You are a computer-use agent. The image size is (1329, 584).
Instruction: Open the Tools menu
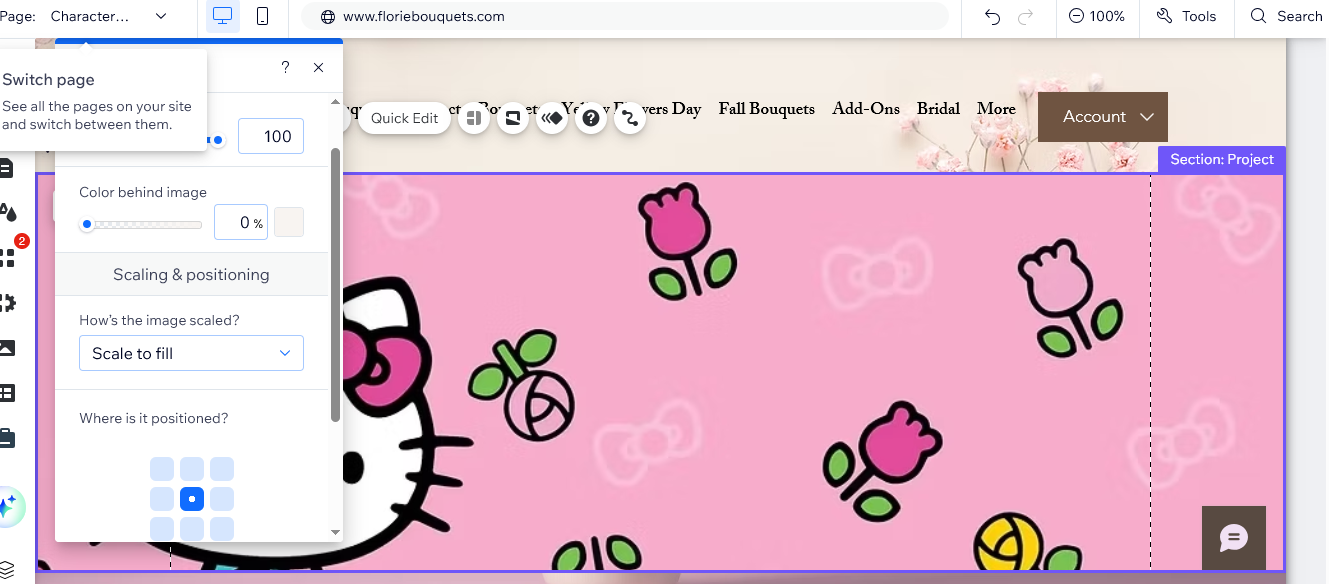pos(1186,16)
